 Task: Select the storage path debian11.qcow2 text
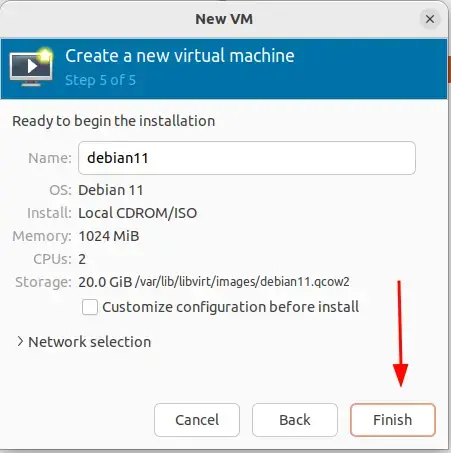[242, 282]
